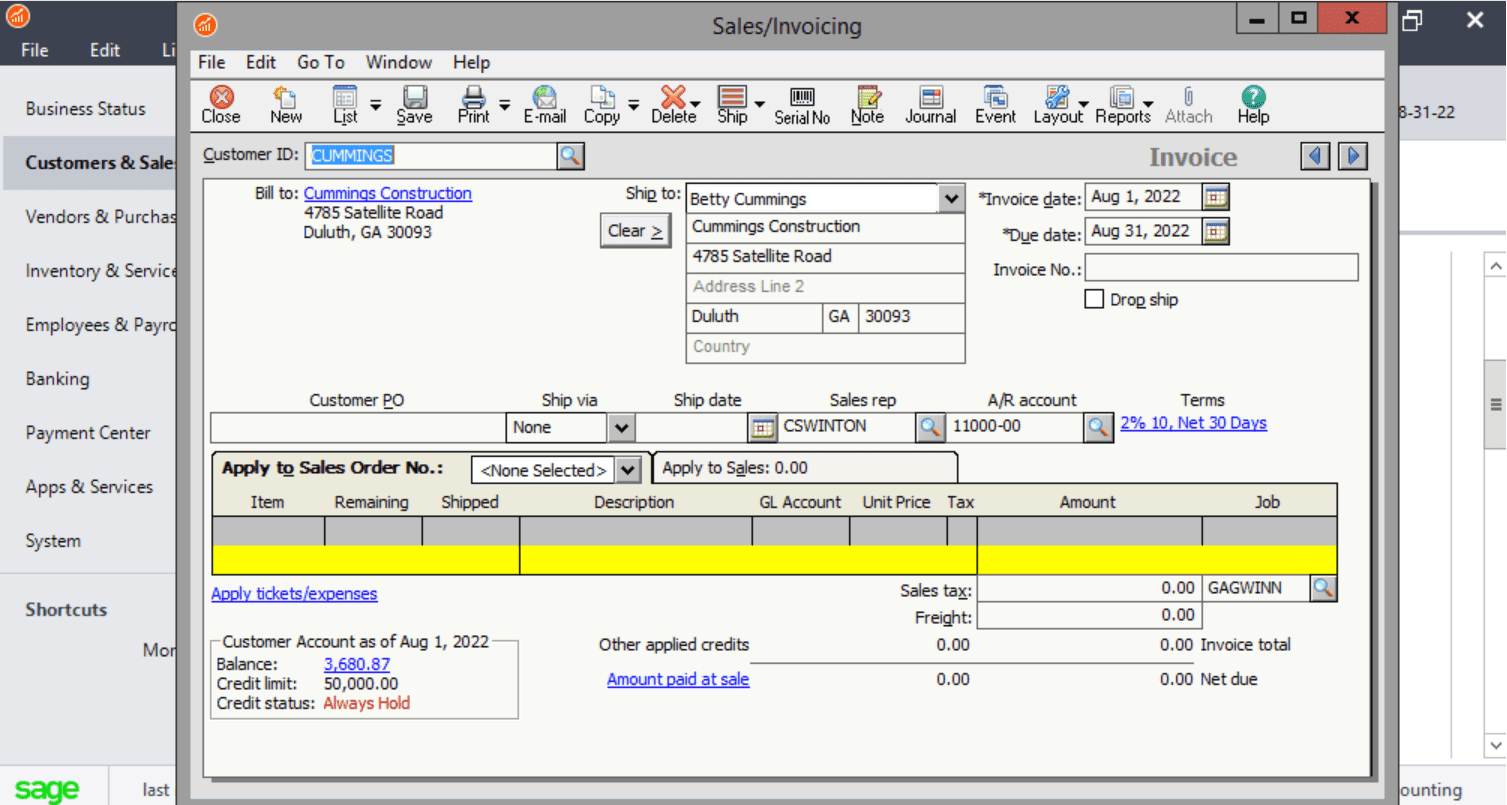Click the Customer PO input field

(x=358, y=428)
